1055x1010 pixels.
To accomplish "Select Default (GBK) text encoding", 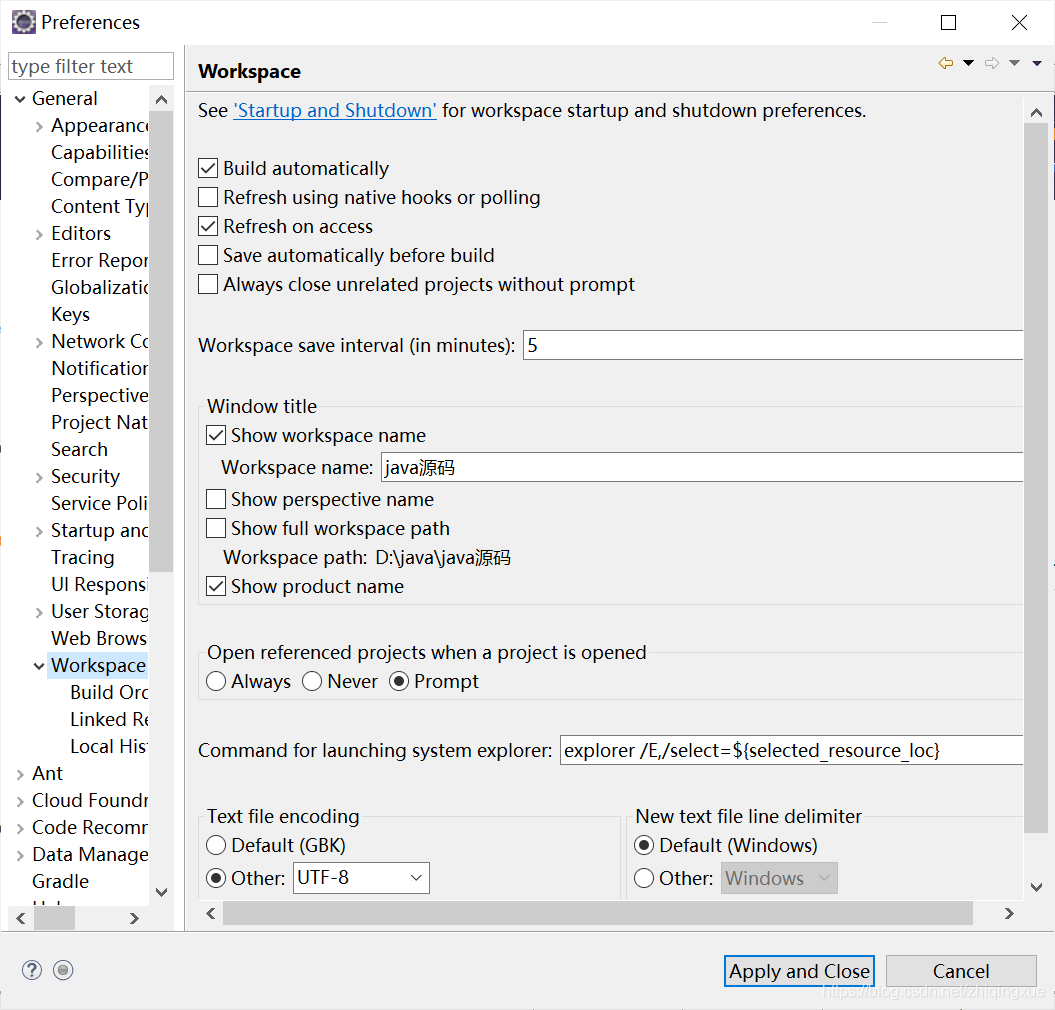I will 216,845.
